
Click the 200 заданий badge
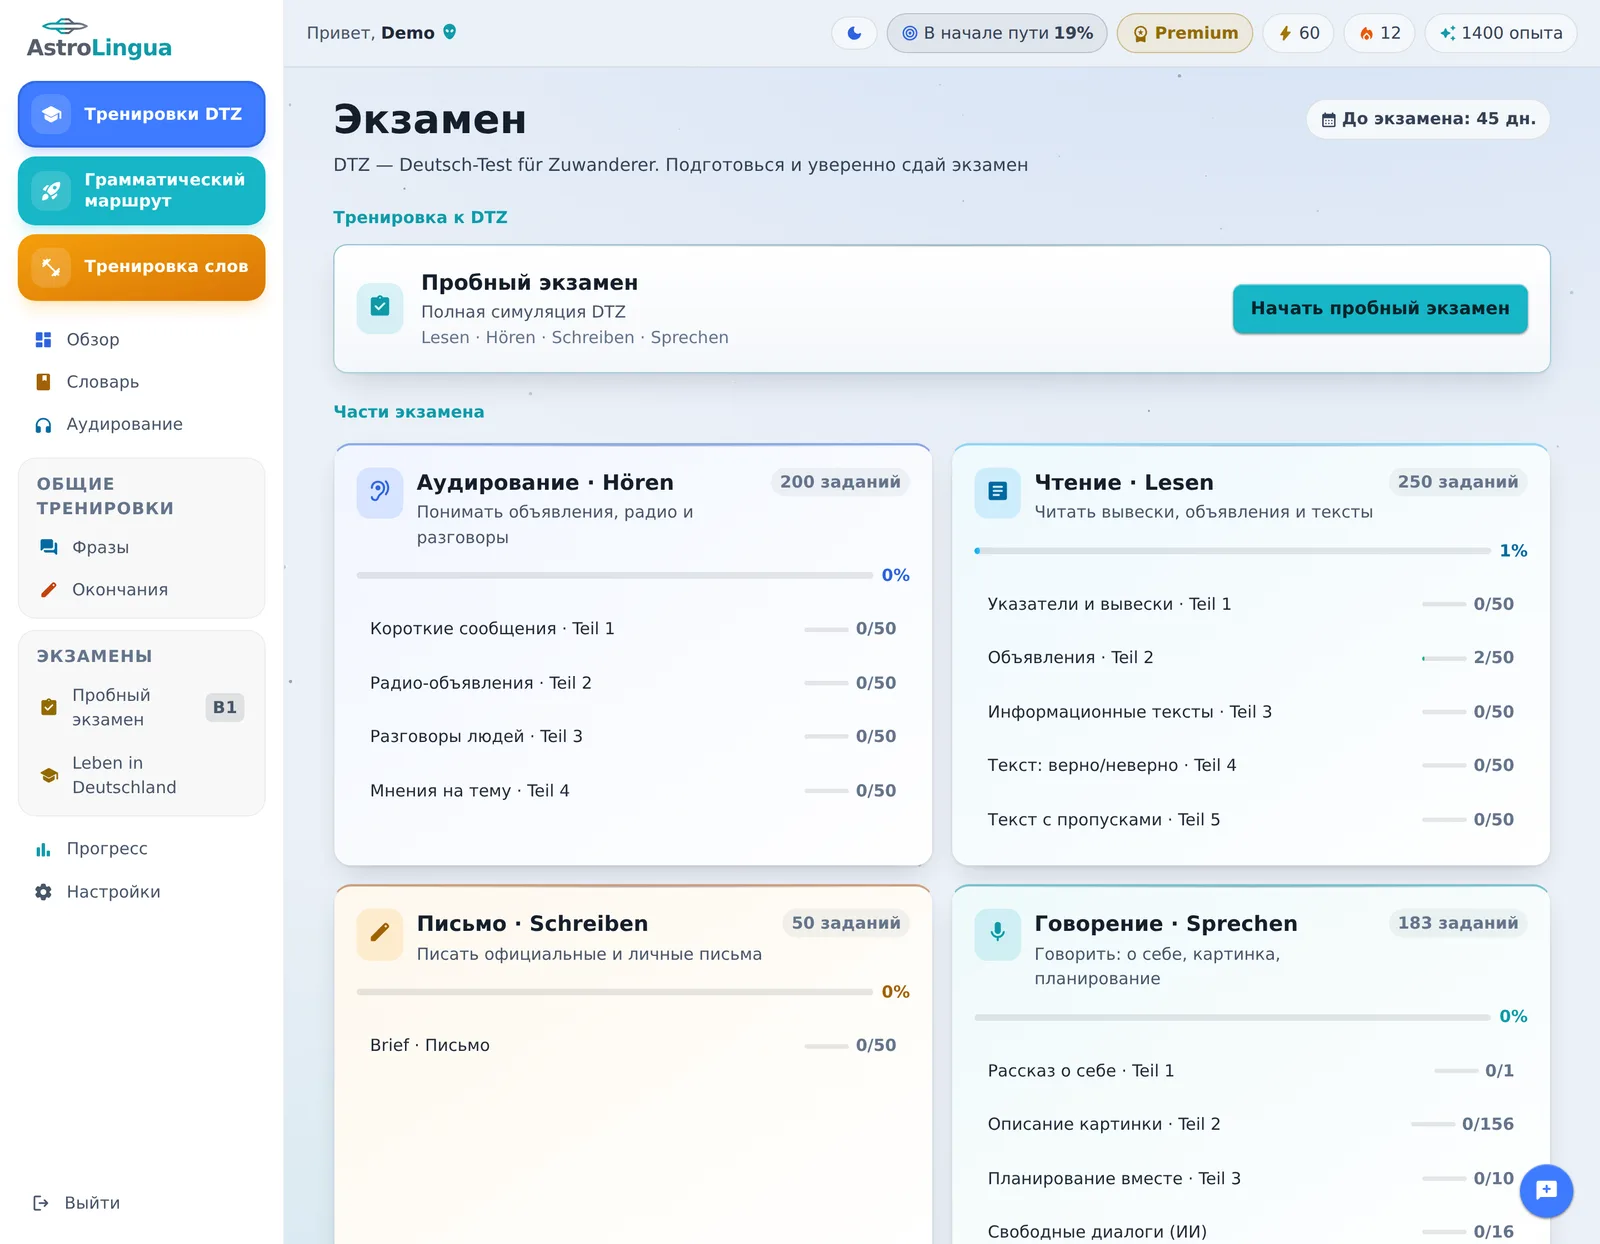coord(840,482)
